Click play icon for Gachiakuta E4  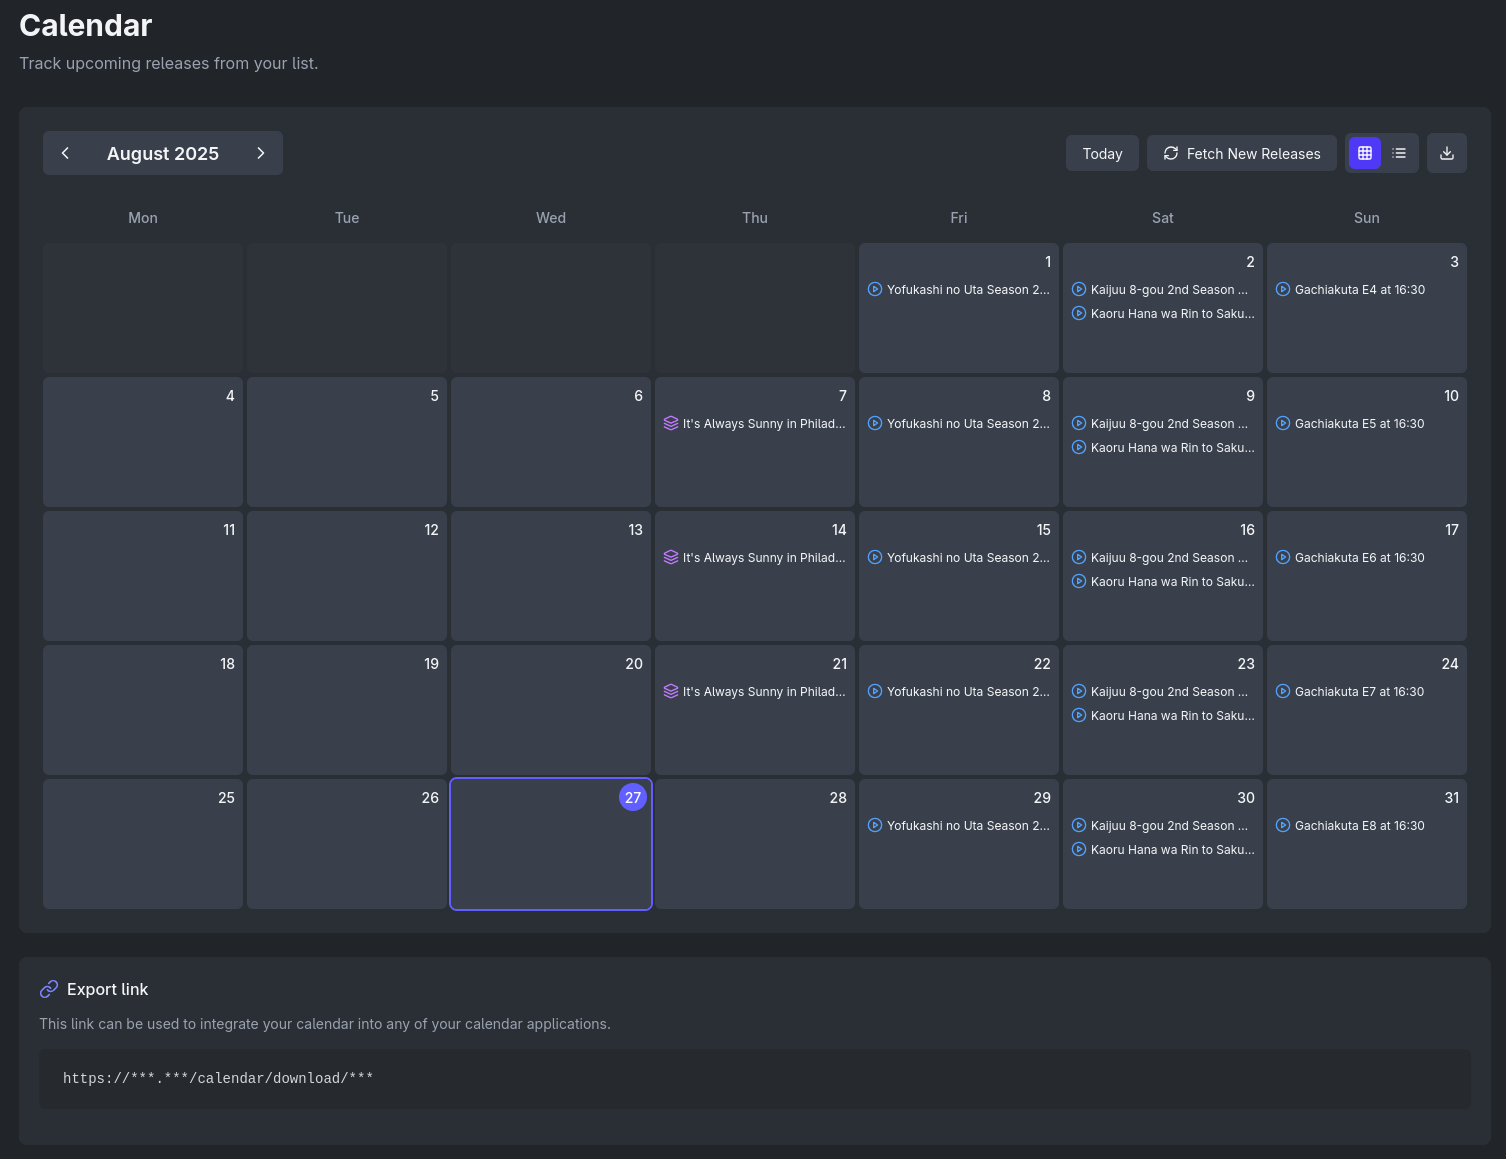click(1283, 290)
